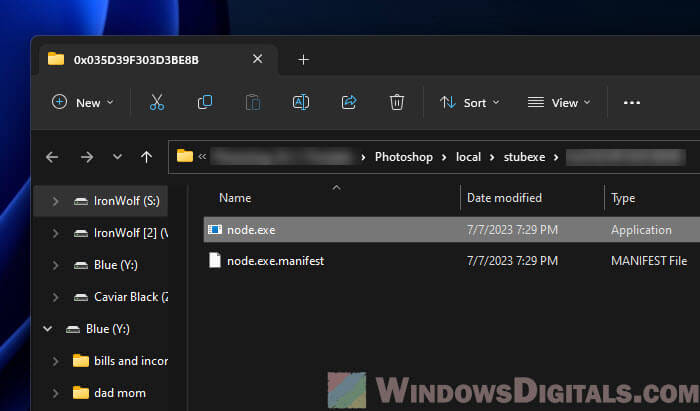Click the Rename icon in toolbar
This screenshot has height=411, width=700.
coord(300,102)
